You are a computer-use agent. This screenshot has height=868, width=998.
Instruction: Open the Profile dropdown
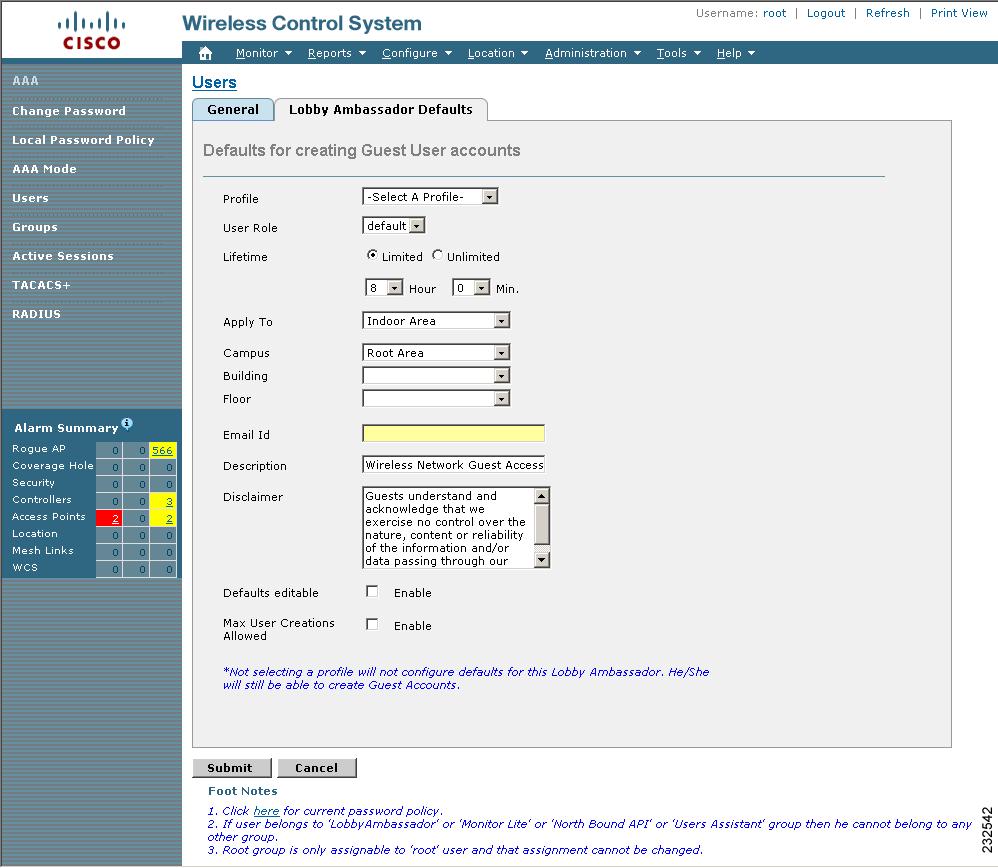coord(430,197)
